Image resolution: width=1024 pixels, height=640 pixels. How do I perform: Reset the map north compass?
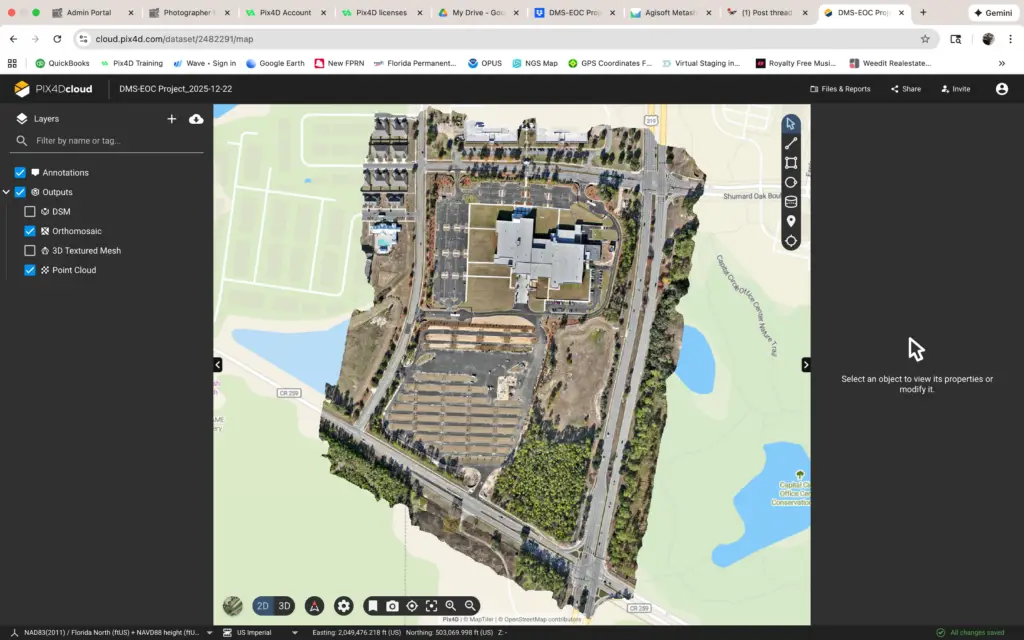[x=314, y=606]
